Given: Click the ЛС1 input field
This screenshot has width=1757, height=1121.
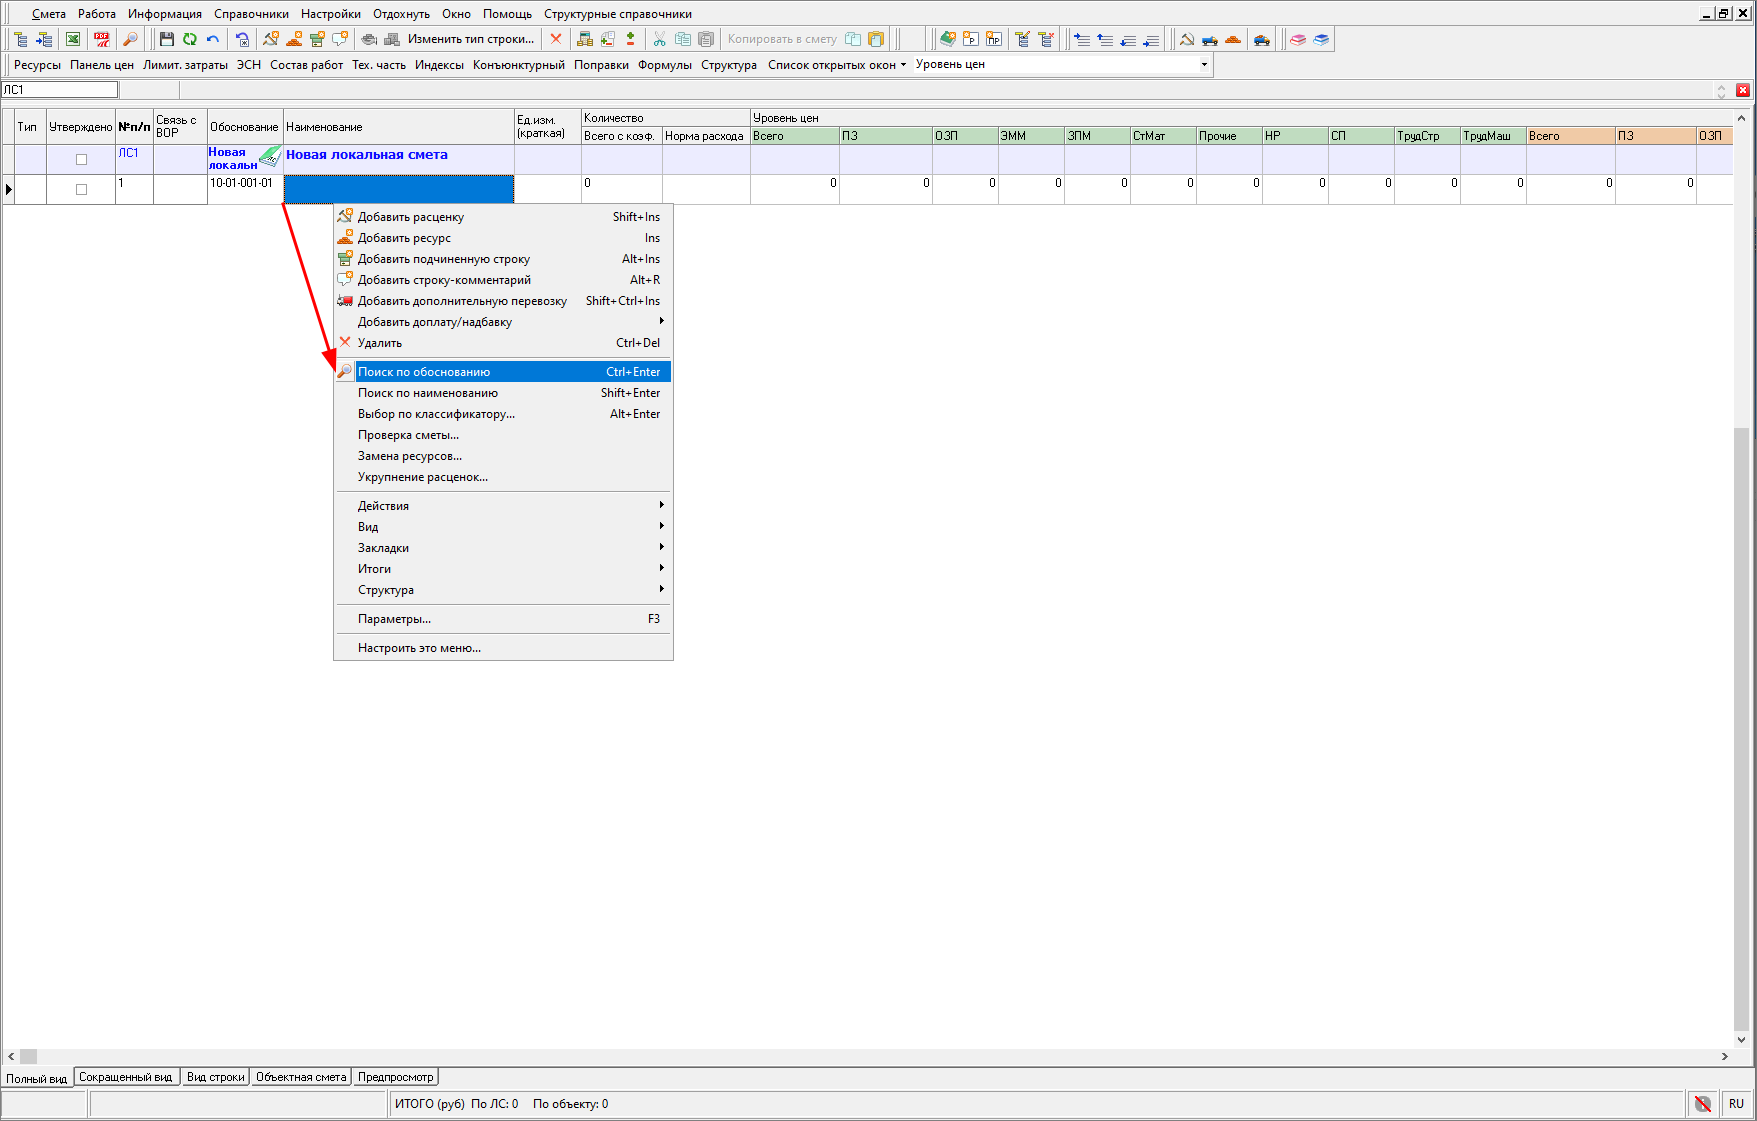Looking at the screenshot, I should click(x=60, y=90).
